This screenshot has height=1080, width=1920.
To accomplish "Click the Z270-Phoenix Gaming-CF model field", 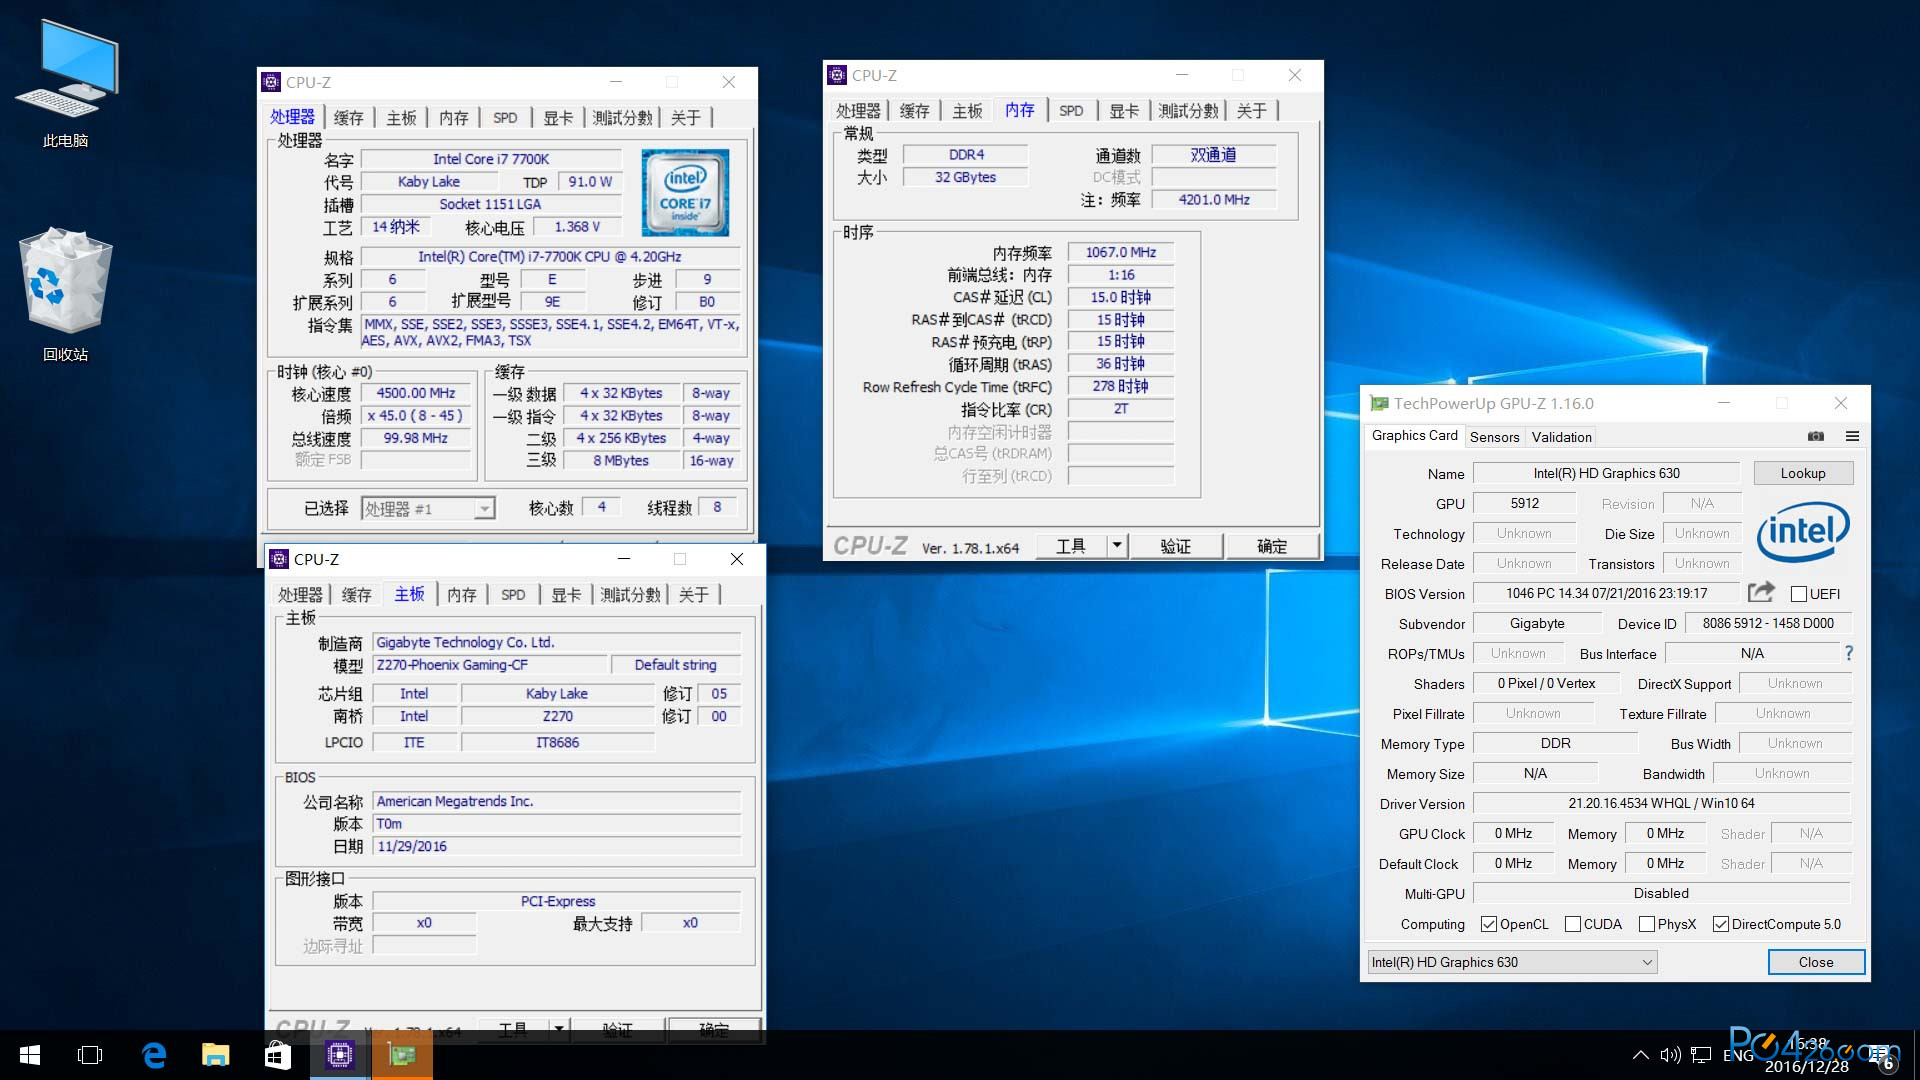I will (491, 665).
